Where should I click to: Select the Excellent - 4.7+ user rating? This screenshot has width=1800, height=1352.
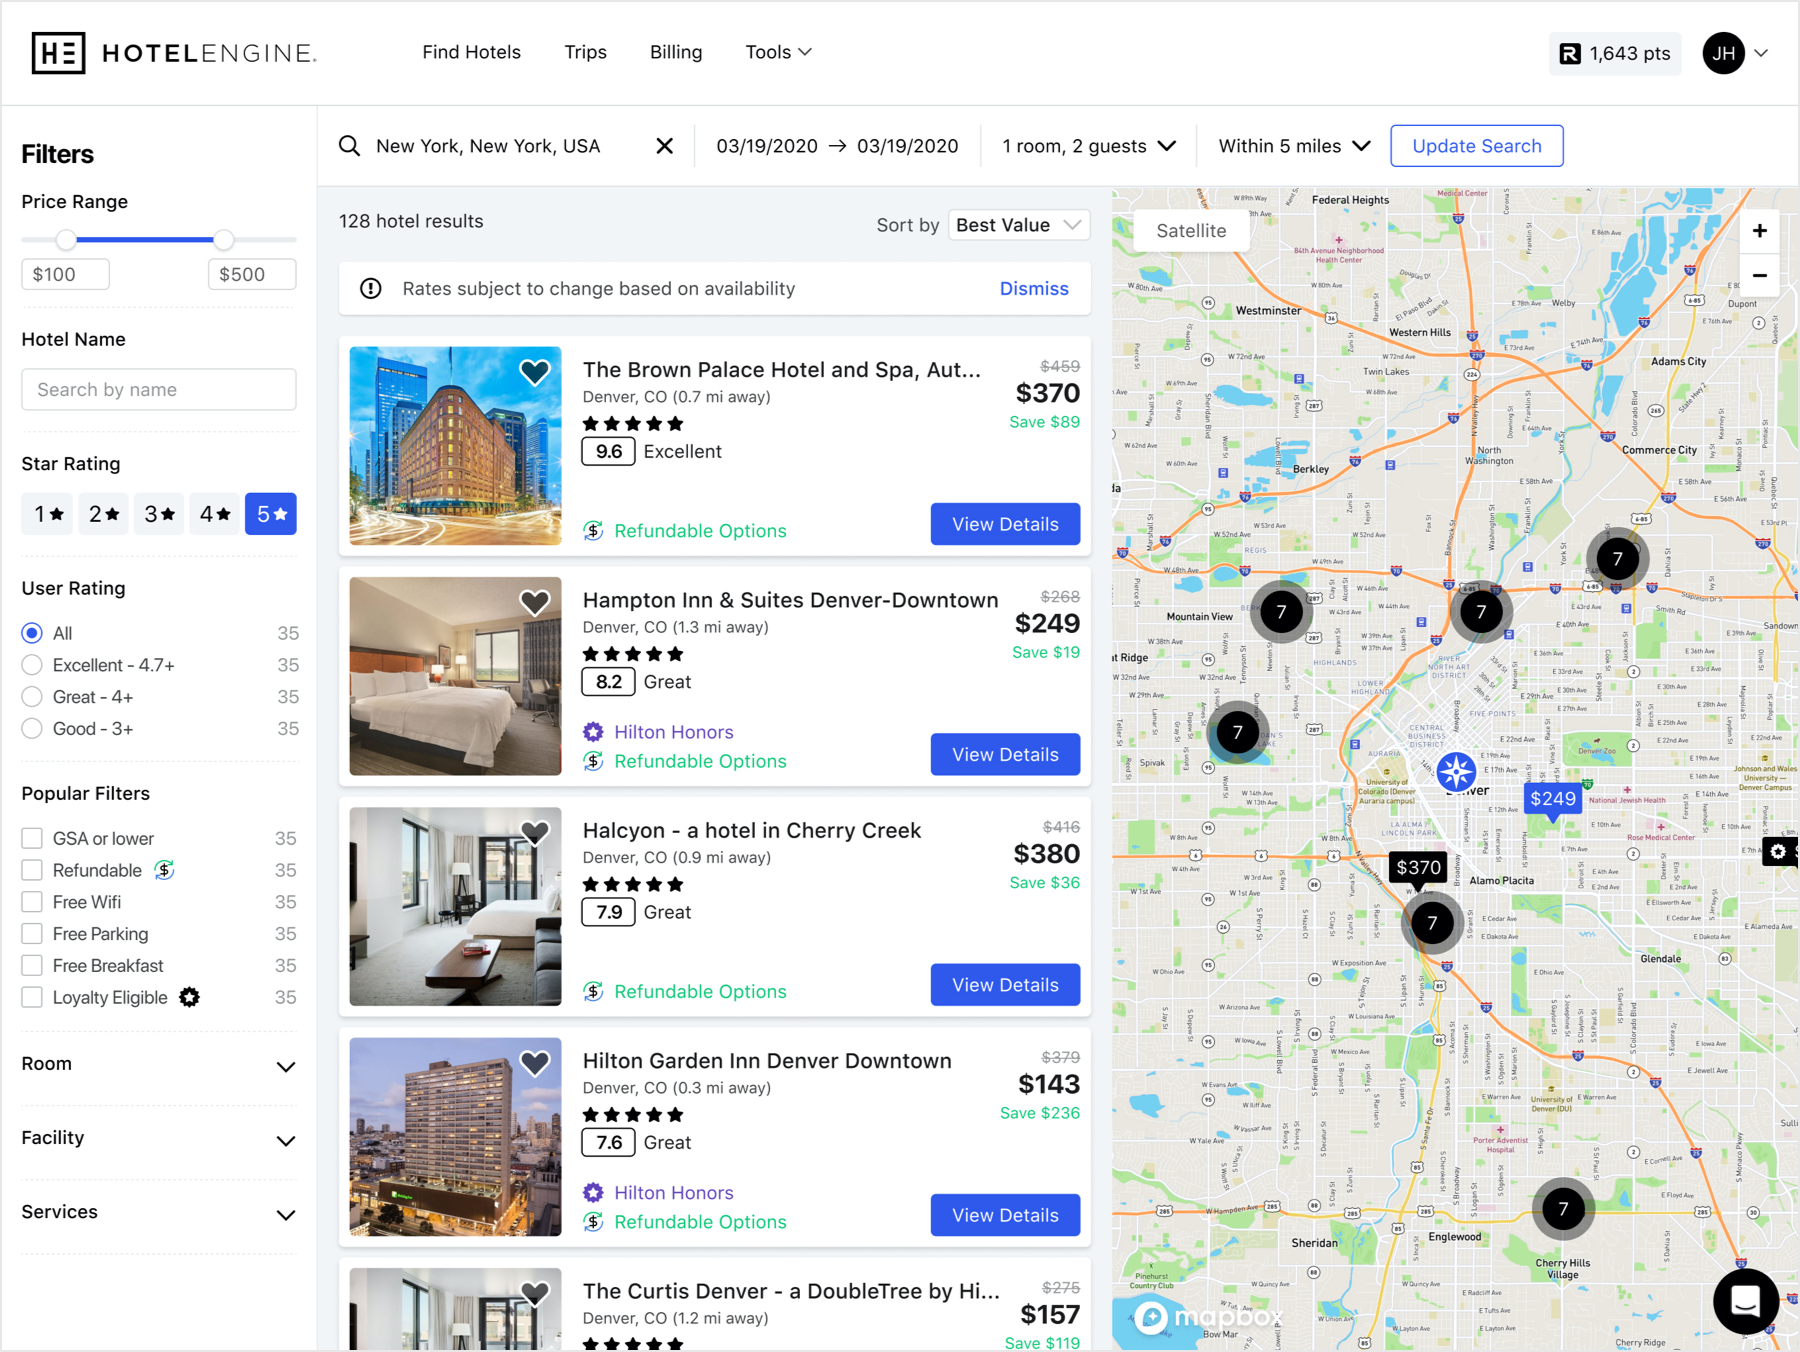[x=33, y=665]
